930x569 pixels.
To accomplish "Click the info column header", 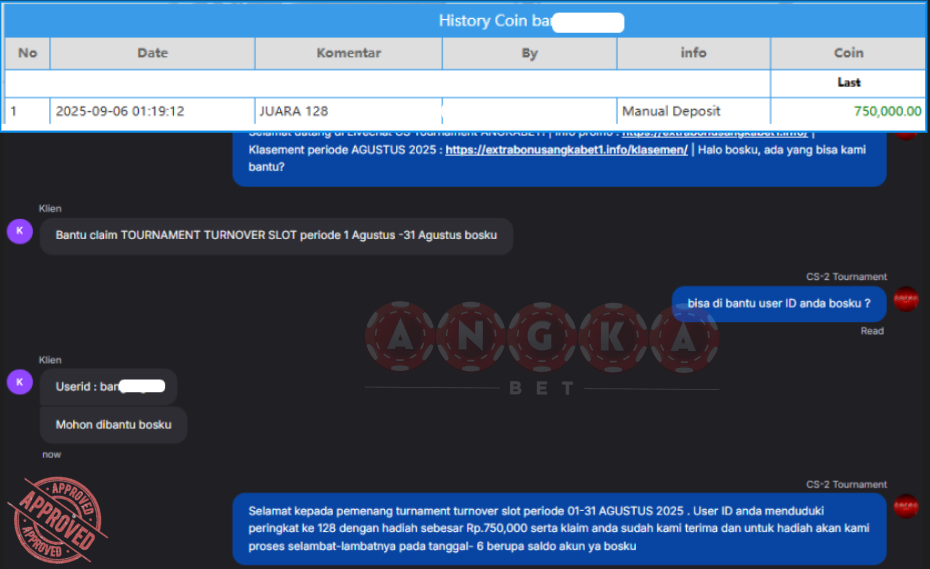I will click(693, 53).
